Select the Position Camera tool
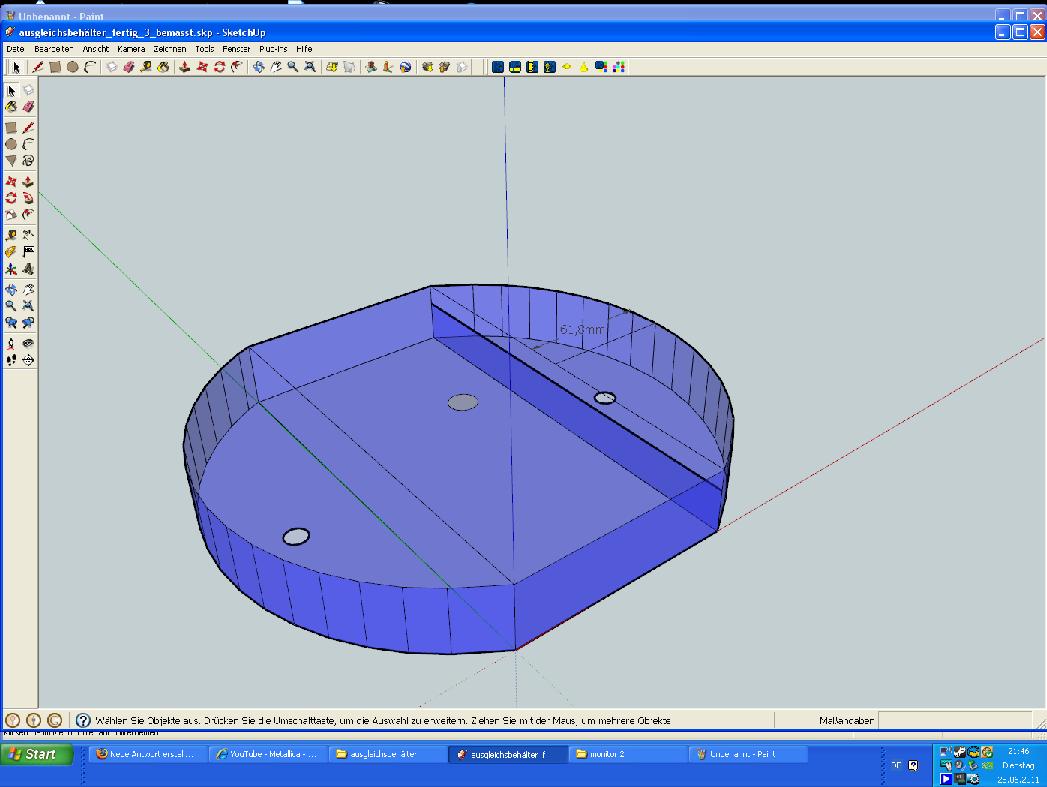Viewport: 1047px width, 787px height. tap(11, 344)
